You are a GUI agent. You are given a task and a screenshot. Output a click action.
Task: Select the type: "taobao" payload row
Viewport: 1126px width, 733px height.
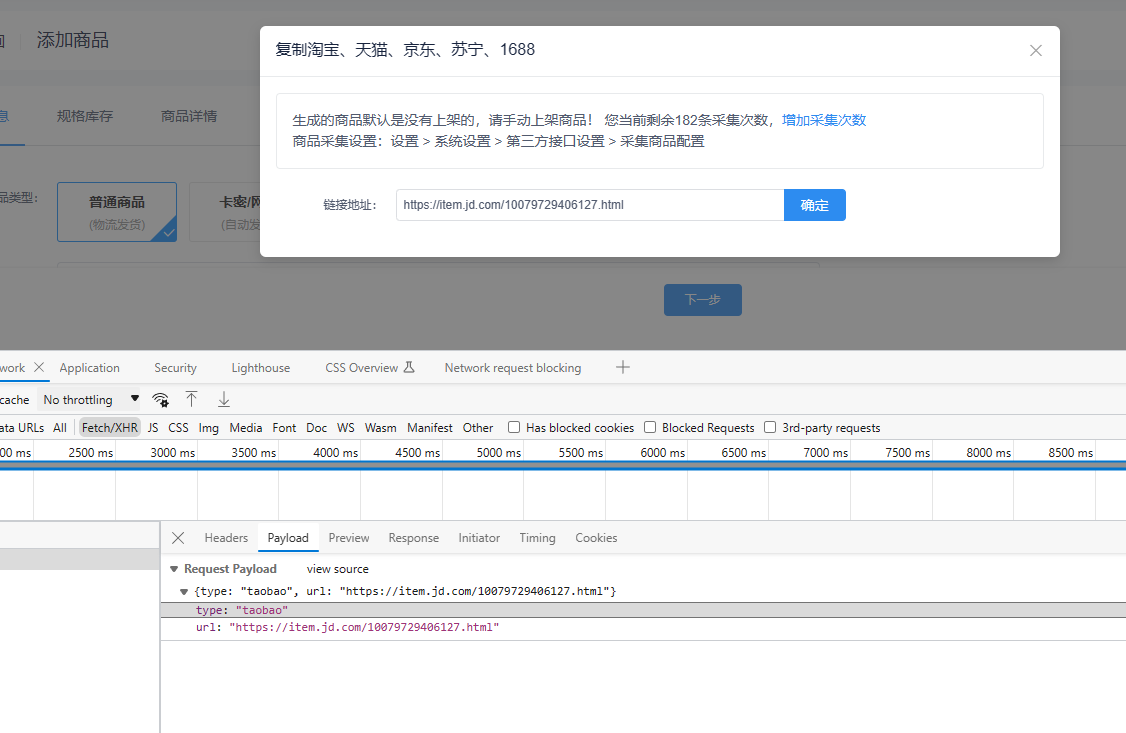point(643,610)
